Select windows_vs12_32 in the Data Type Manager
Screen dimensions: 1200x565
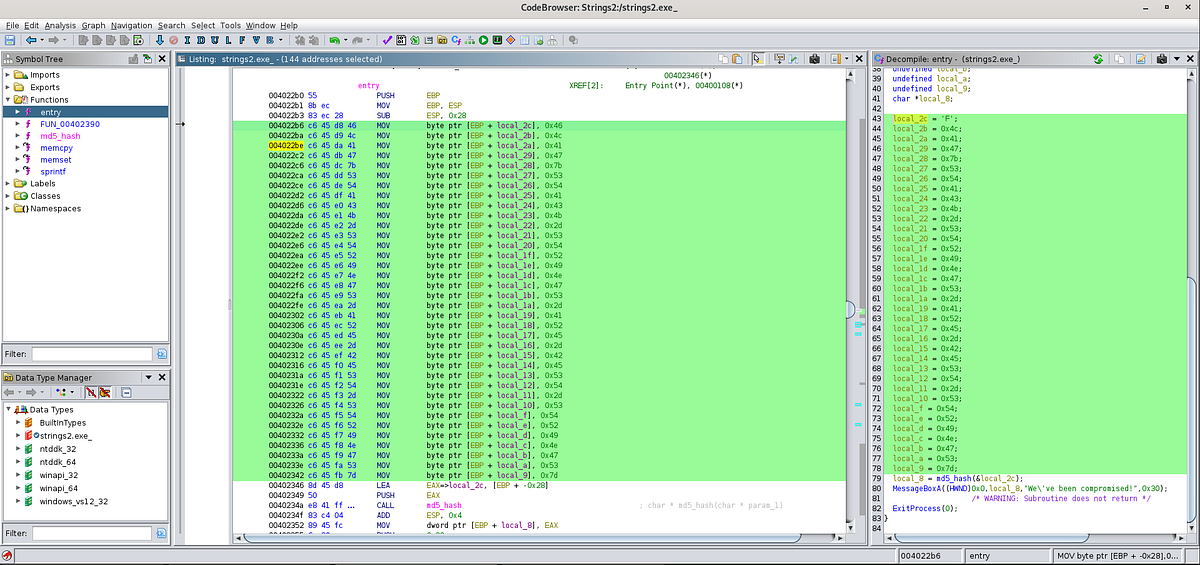(73, 501)
